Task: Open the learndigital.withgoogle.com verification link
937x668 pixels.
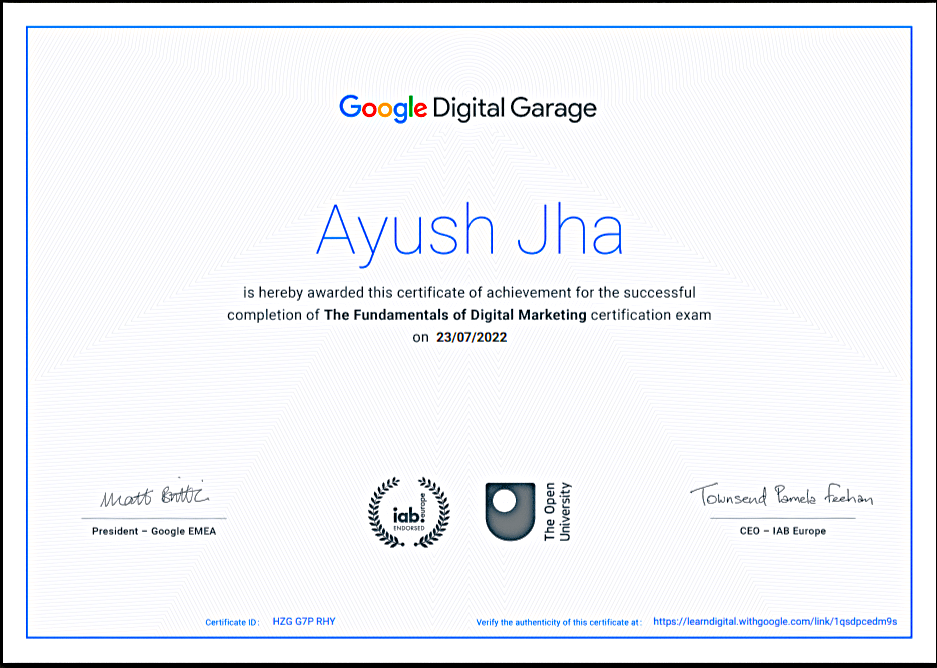Action: click(x=775, y=621)
